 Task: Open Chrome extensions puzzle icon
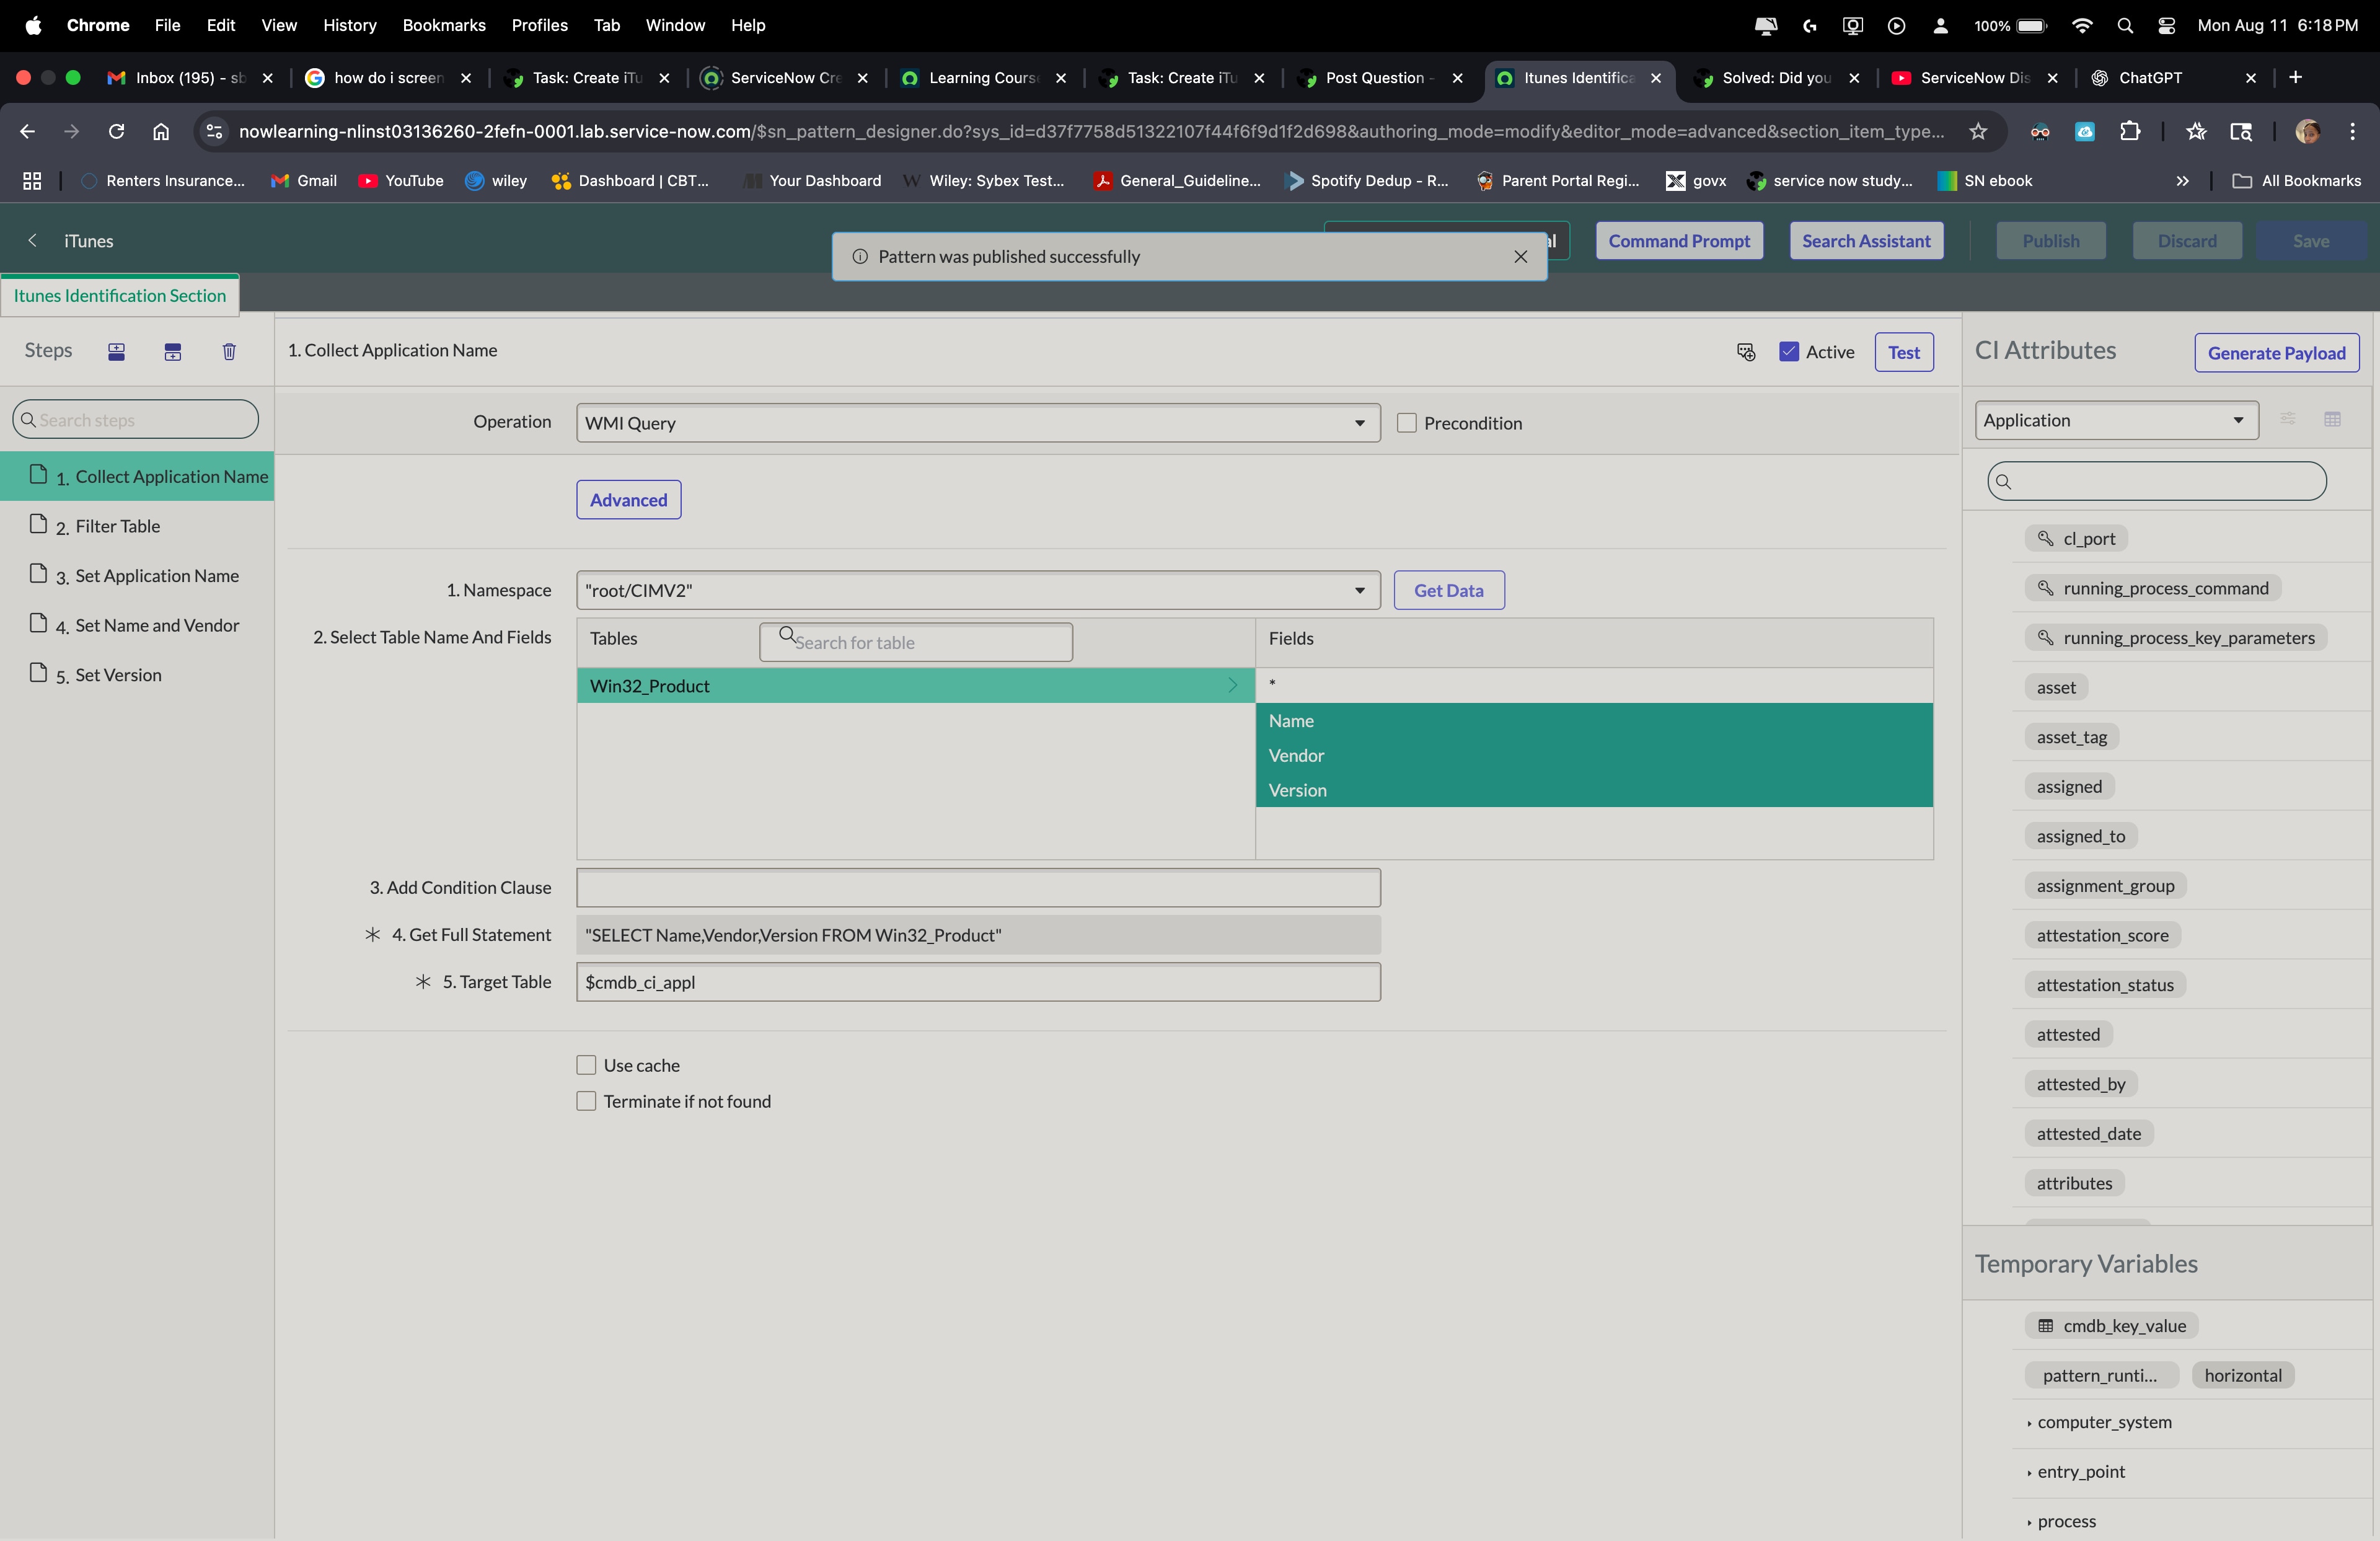[2130, 132]
